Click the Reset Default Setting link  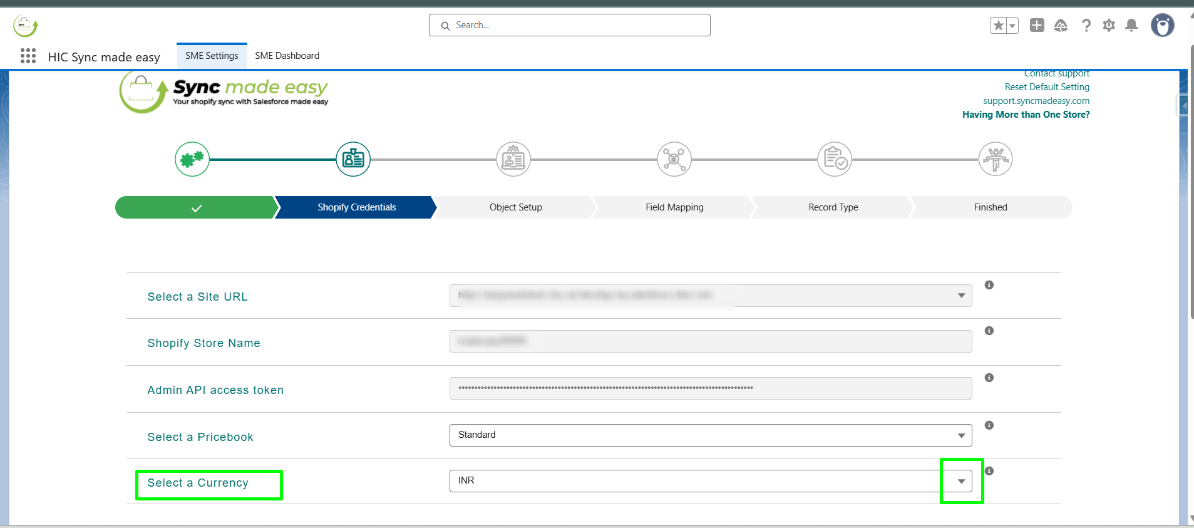pos(1047,87)
